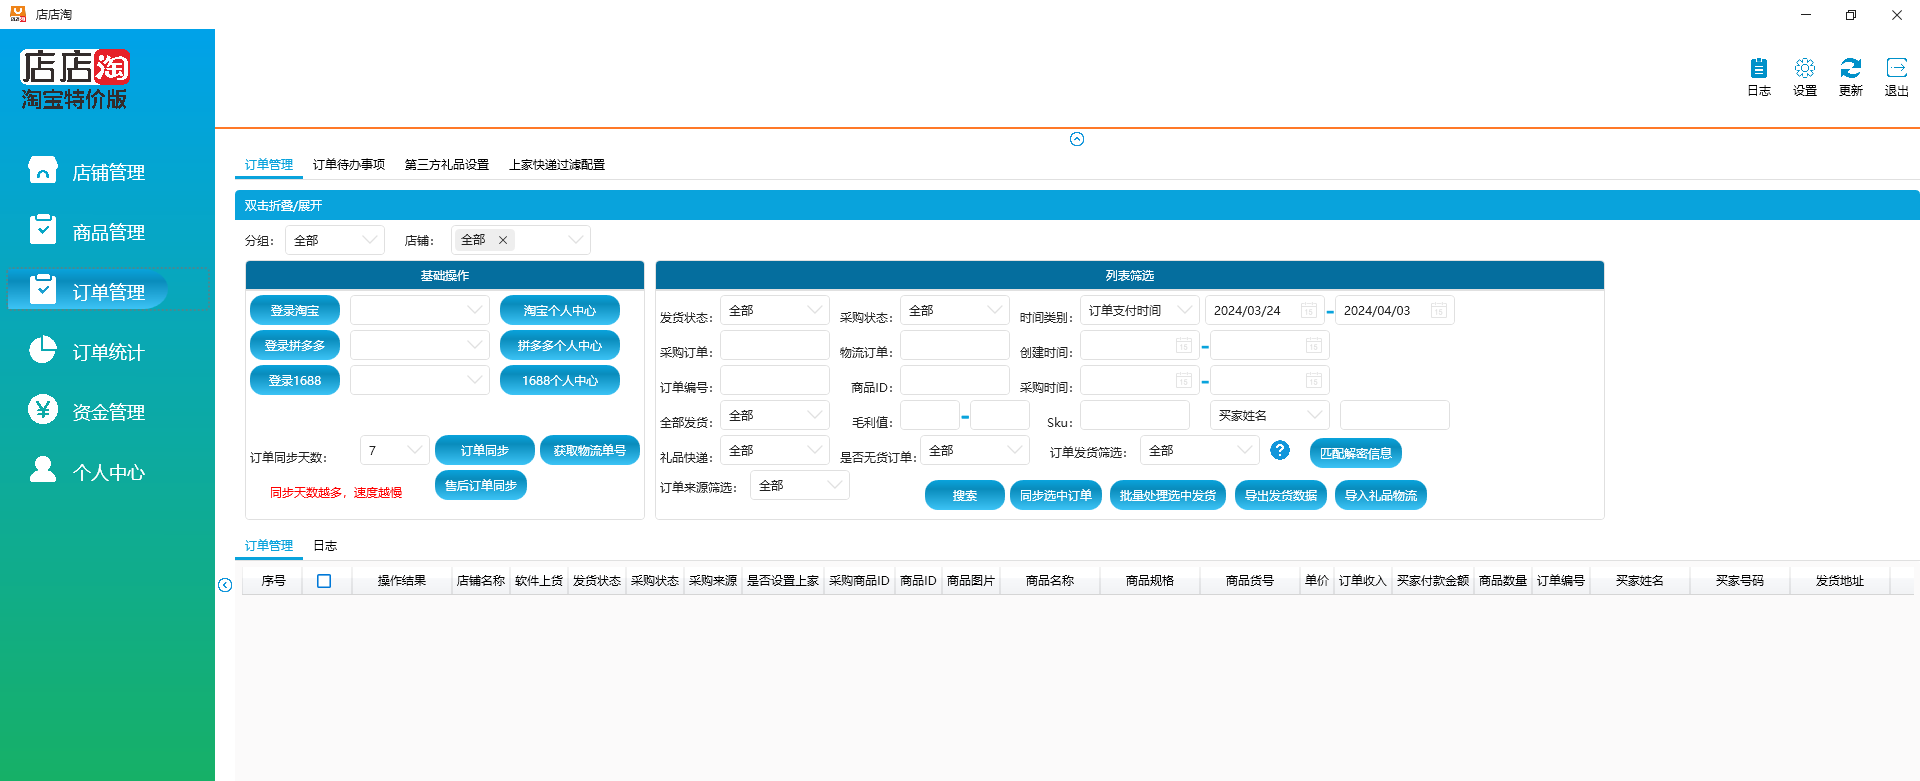Image resolution: width=1920 pixels, height=781 pixels.
Task: Open the account dropdown beside 登录1688
Action: (x=420, y=380)
